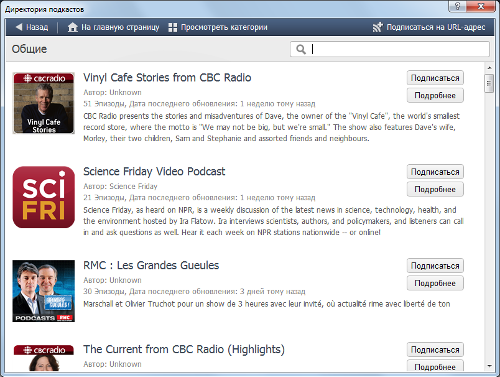Browse categories with the grid icon
The height and width of the screenshot is (377, 500).
(x=173, y=27)
